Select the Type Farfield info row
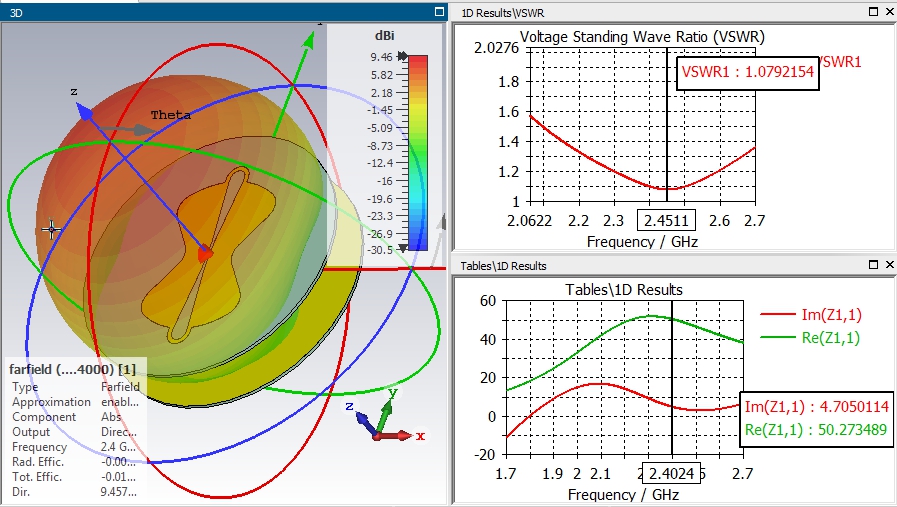The image size is (897, 507). (x=76, y=387)
